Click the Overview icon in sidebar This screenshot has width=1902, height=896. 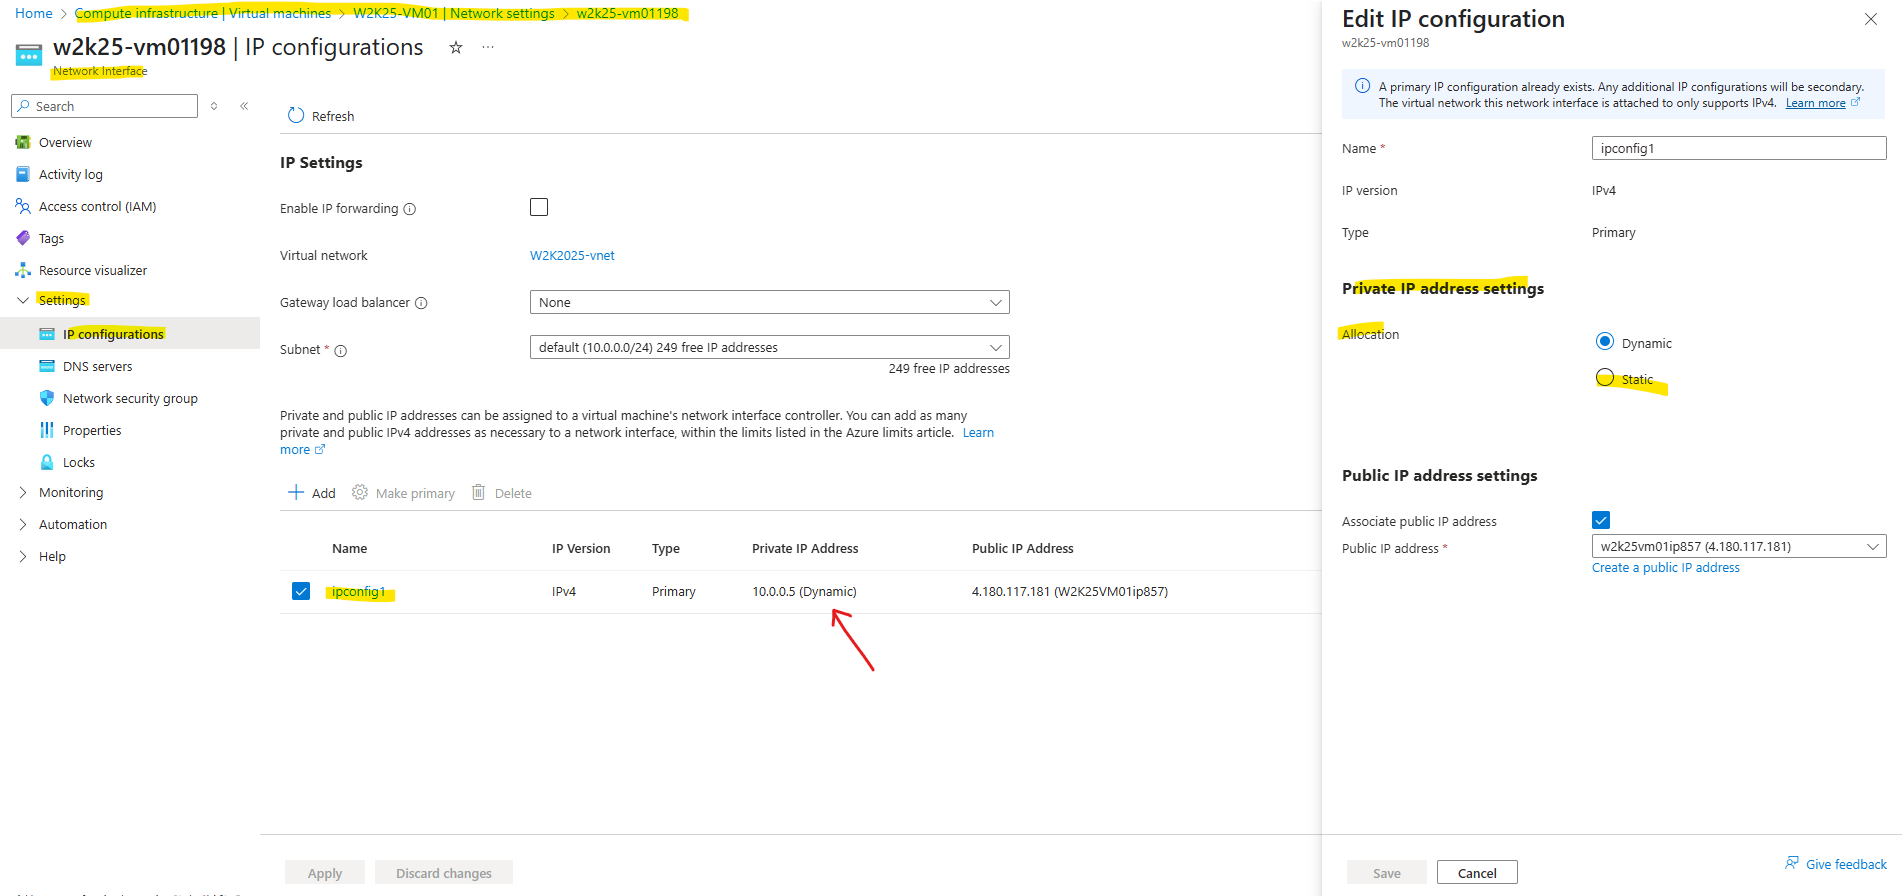point(23,142)
